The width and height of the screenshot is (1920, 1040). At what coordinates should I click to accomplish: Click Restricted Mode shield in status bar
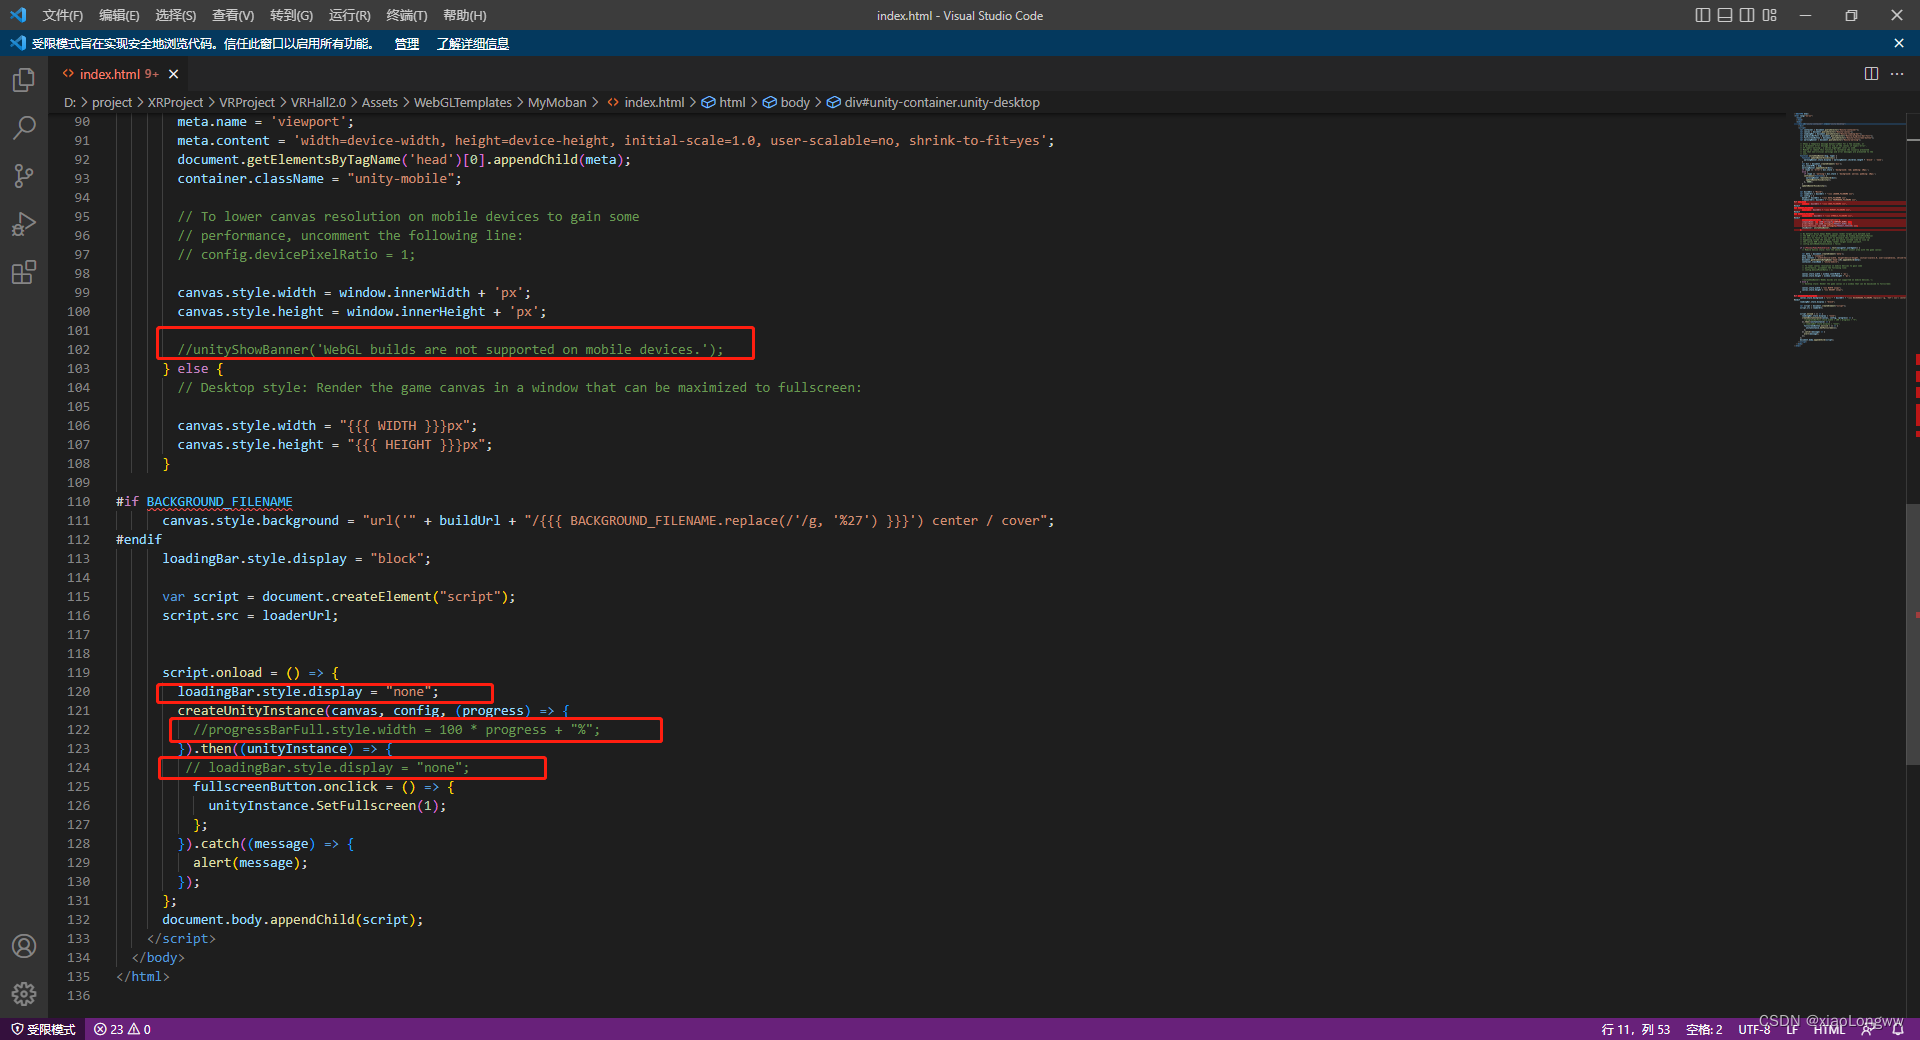tap(43, 1029)
